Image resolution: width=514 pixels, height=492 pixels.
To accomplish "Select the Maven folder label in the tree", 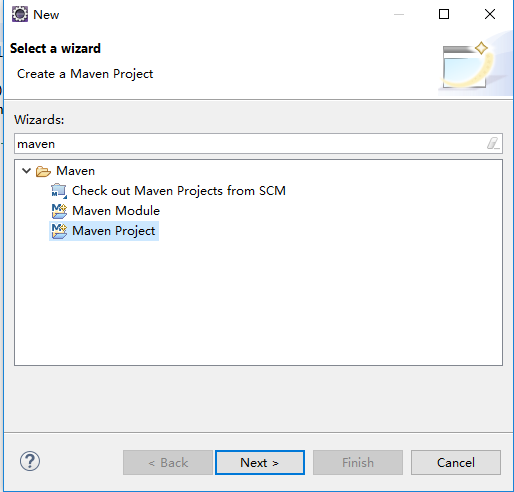I will [x=76, y=171].
